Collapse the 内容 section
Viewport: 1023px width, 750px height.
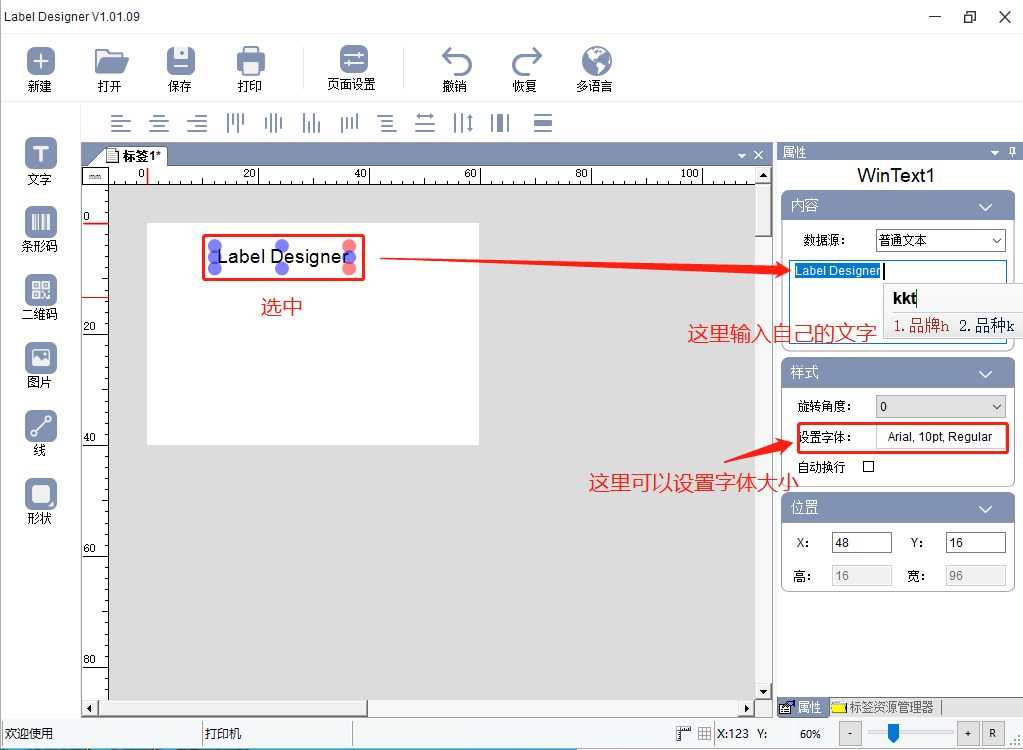985,207
